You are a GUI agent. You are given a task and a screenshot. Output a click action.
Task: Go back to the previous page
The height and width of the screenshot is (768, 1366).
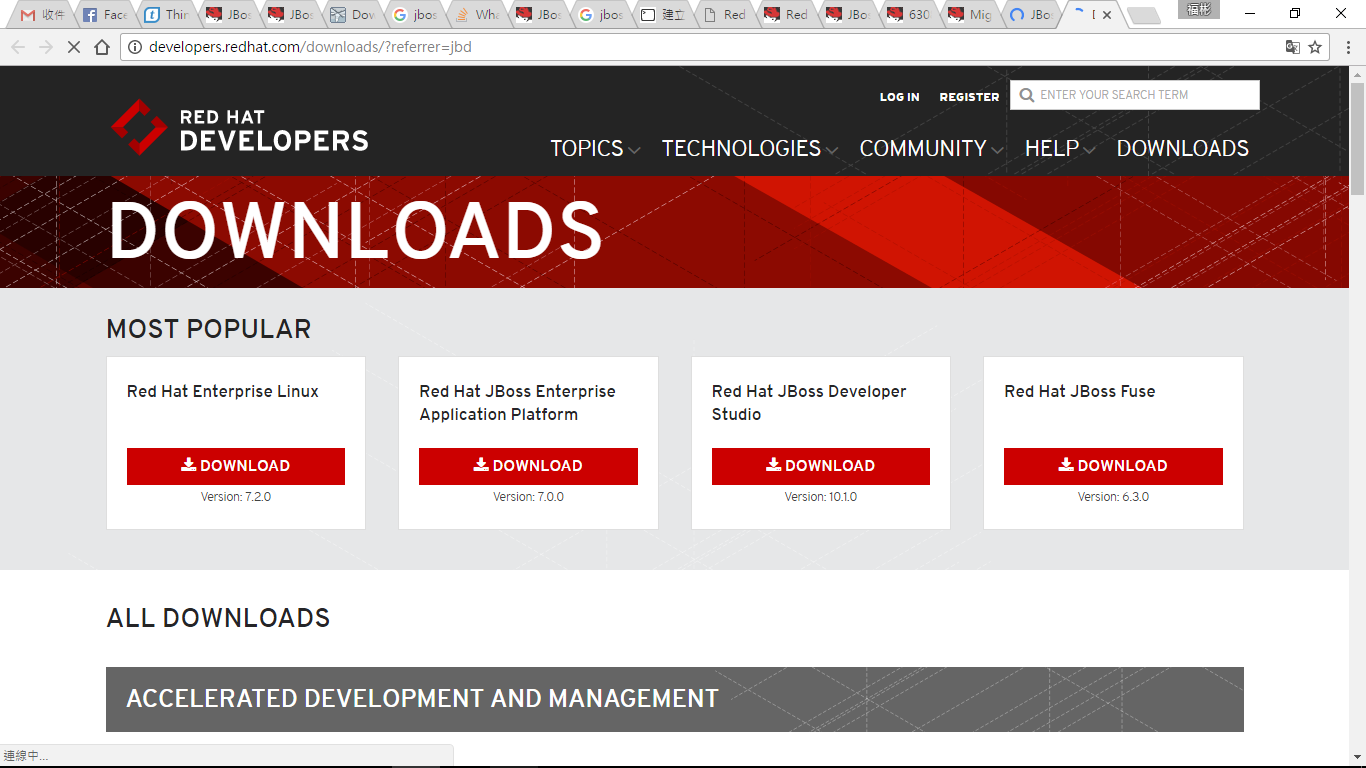coord(19,47)
